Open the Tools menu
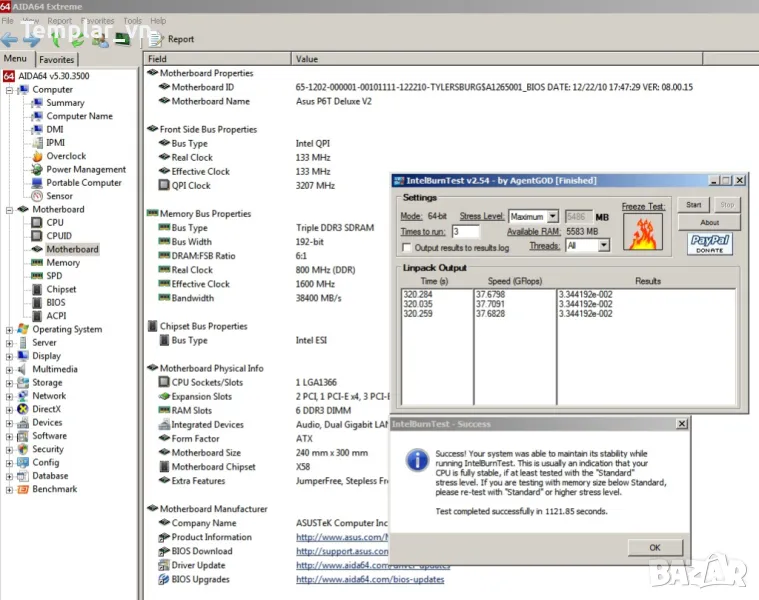Viewport: 759px width, 600px height. pyautogui.click(x=132, y=20)
